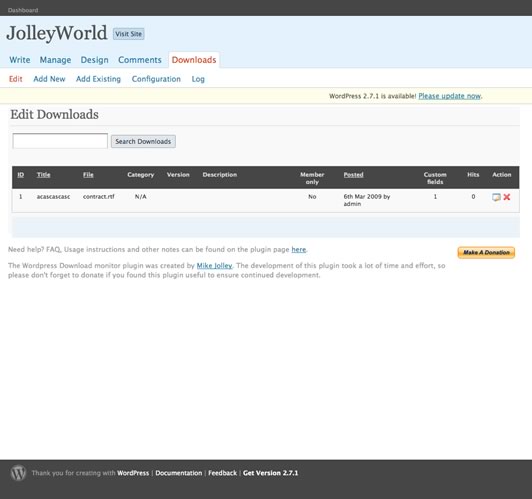
Task: Click the Visit Site button
Action: coord(129,34)
